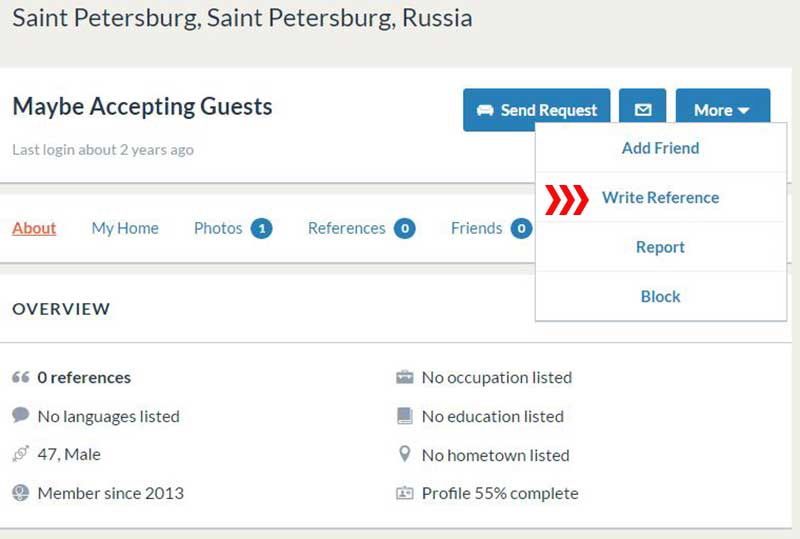The image size is (800, 539).
Task: Click the map pin hometown icon
Action: [x=405, y=454]
